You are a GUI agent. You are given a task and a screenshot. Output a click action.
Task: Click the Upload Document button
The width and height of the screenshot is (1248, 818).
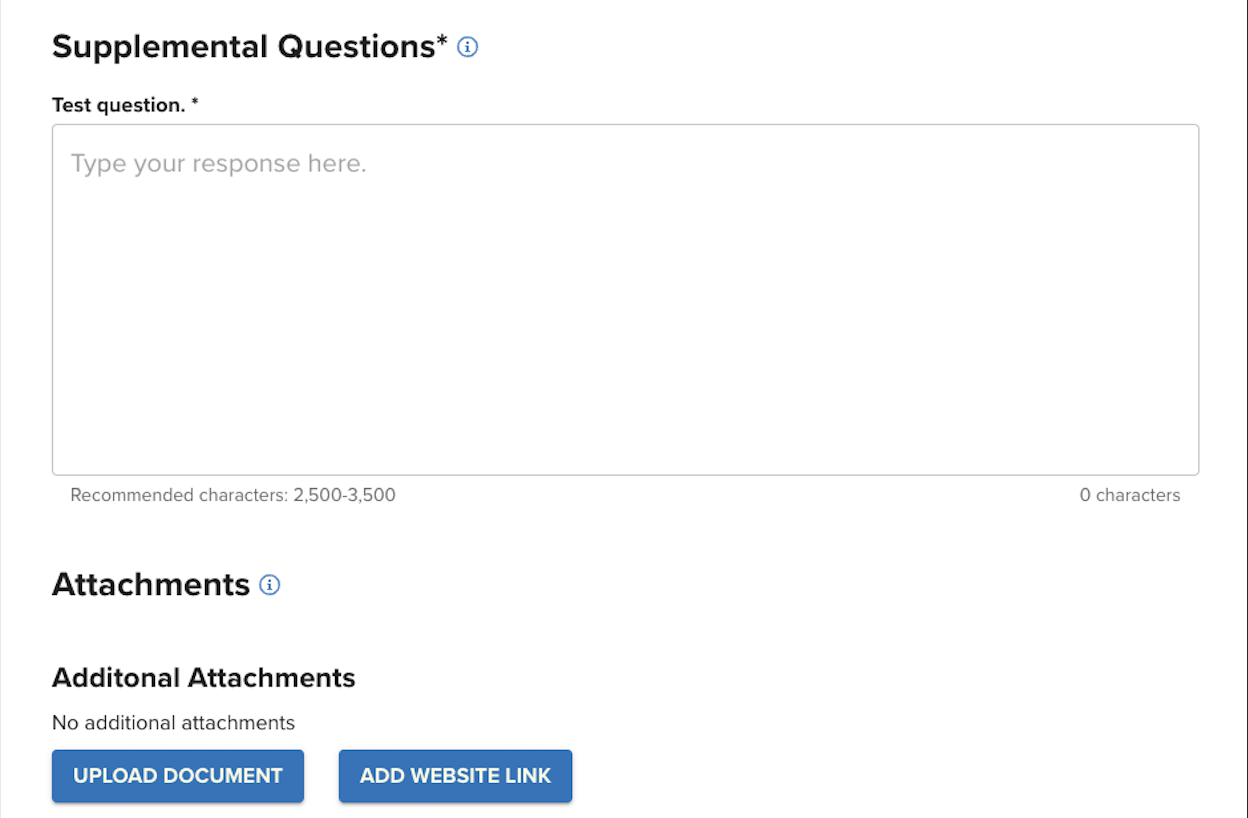178,776
